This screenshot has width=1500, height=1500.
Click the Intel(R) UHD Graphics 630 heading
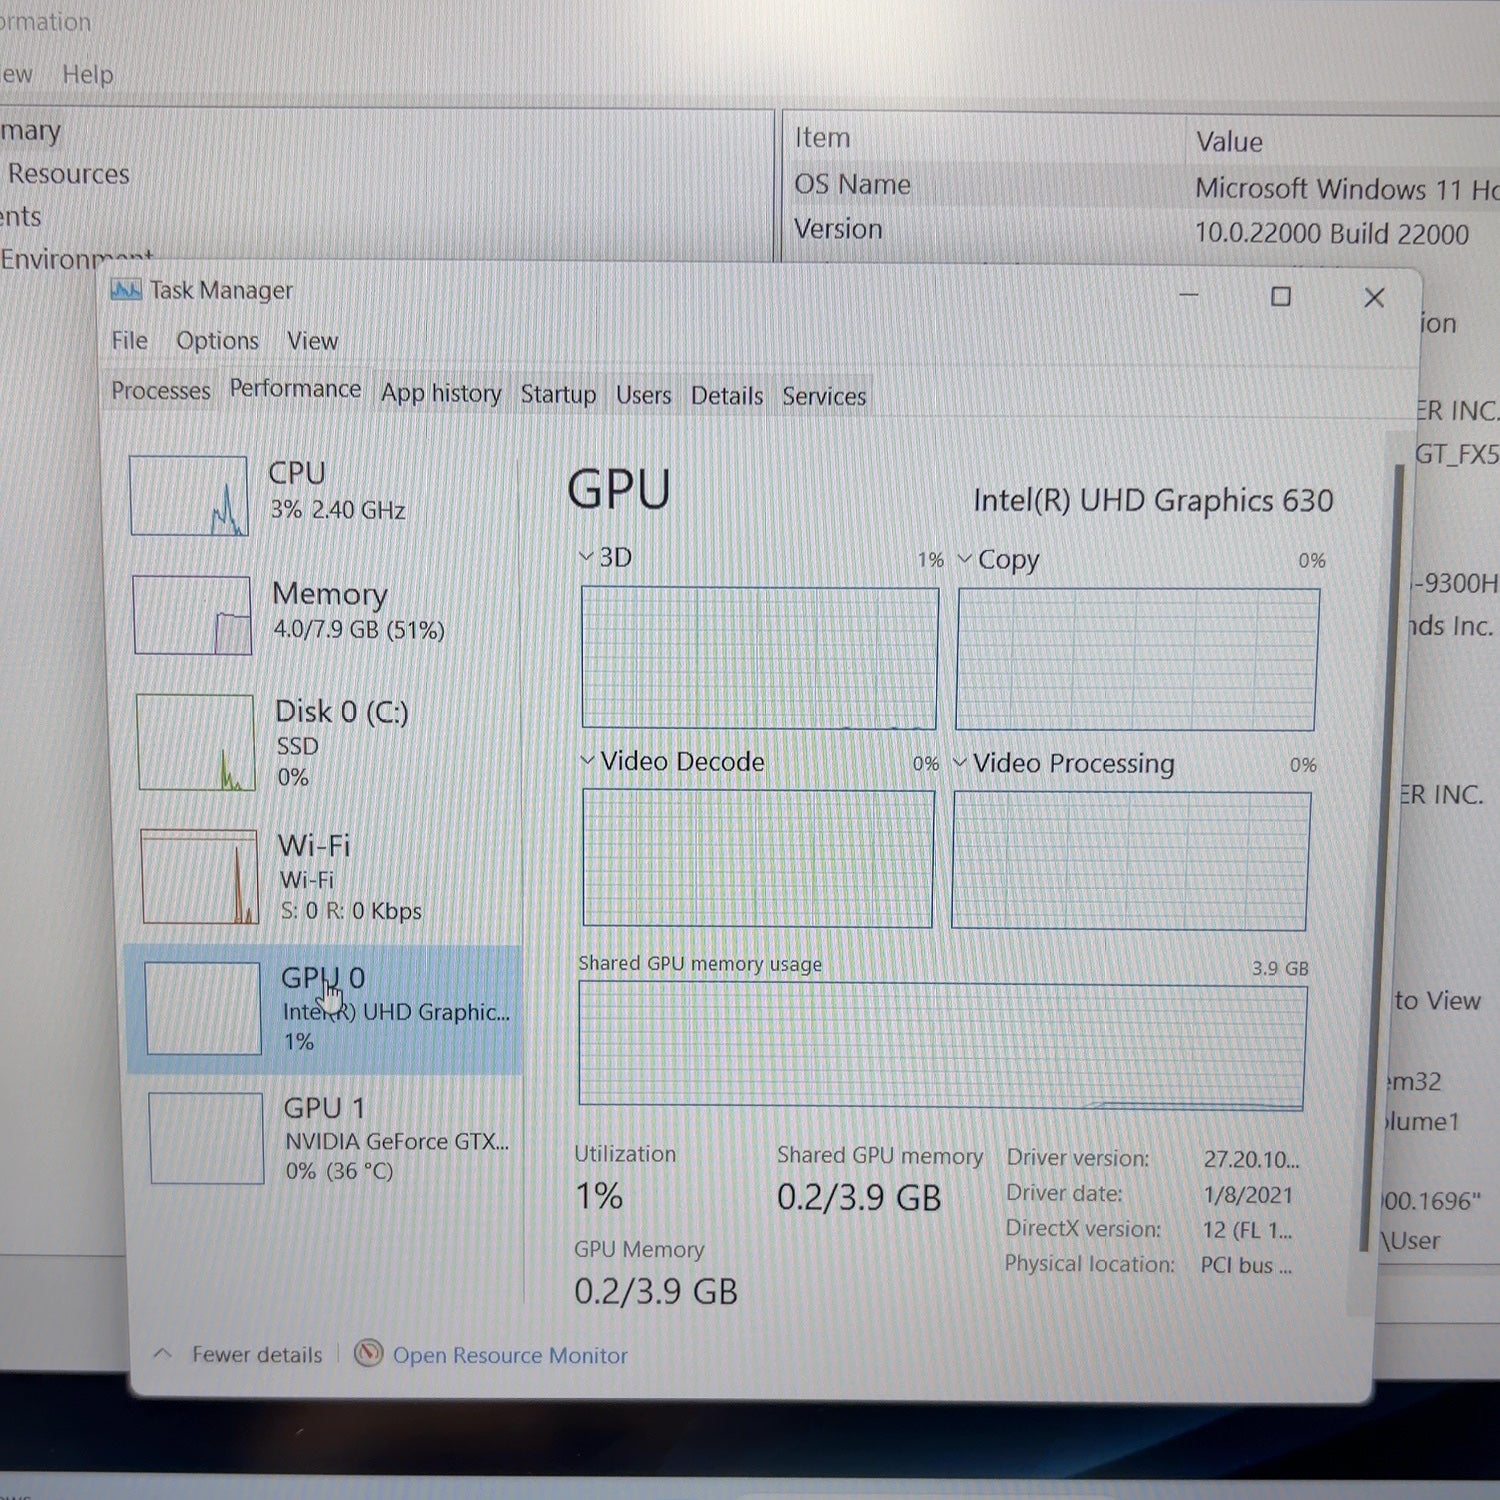point(1153,500)
